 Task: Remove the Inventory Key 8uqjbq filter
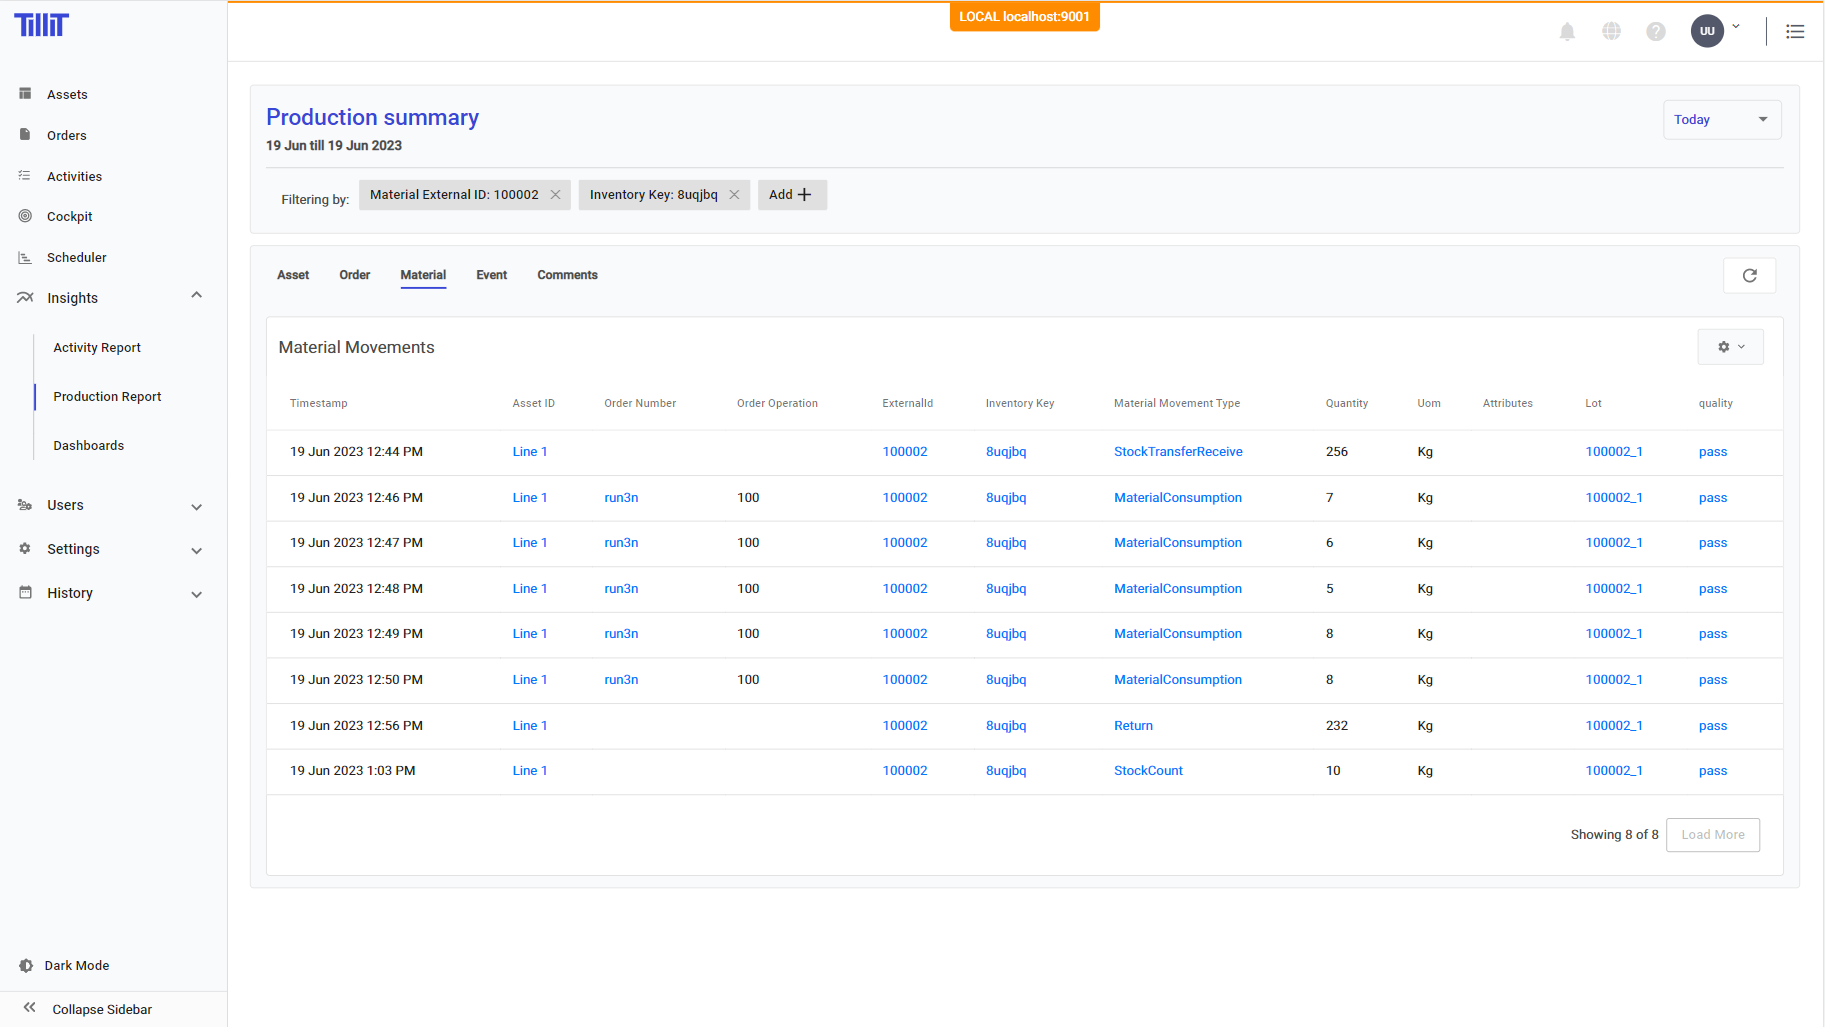click(x=734, y=195)
